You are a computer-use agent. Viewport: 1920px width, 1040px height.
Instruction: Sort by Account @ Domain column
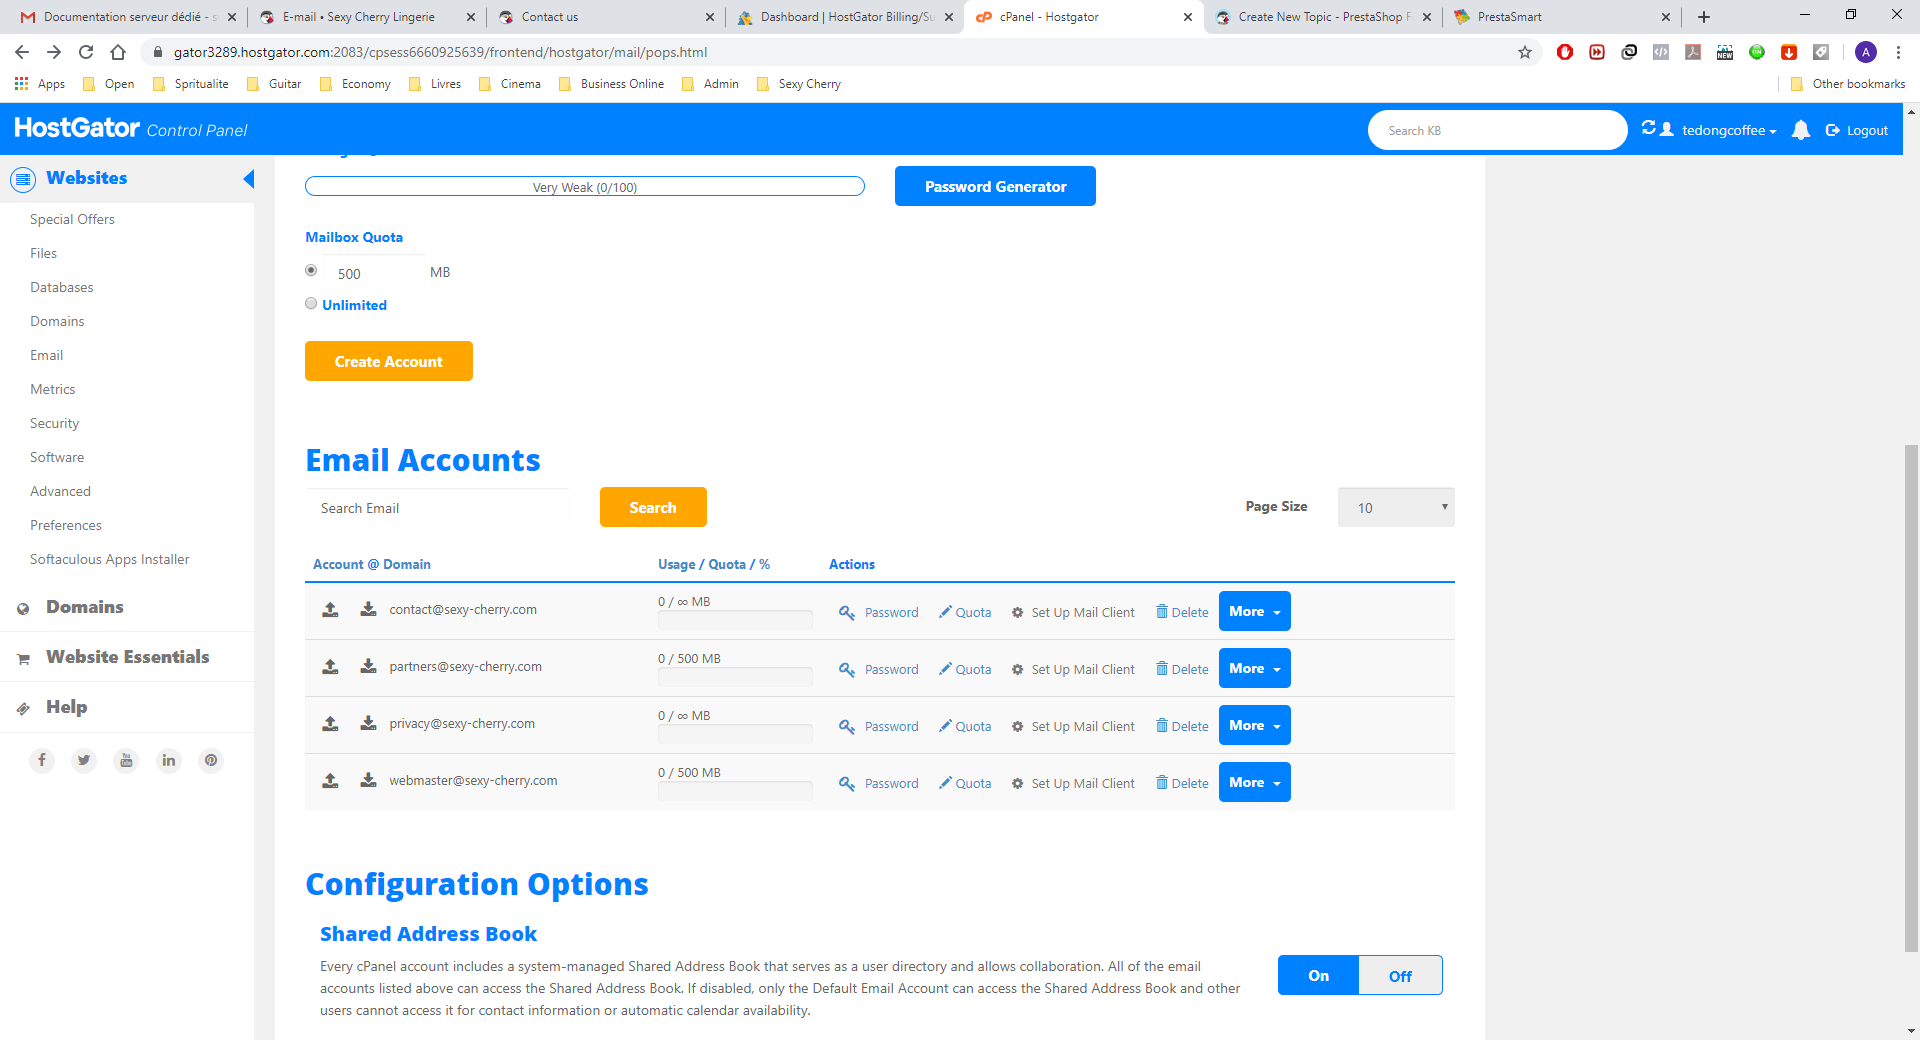[372, 564]
